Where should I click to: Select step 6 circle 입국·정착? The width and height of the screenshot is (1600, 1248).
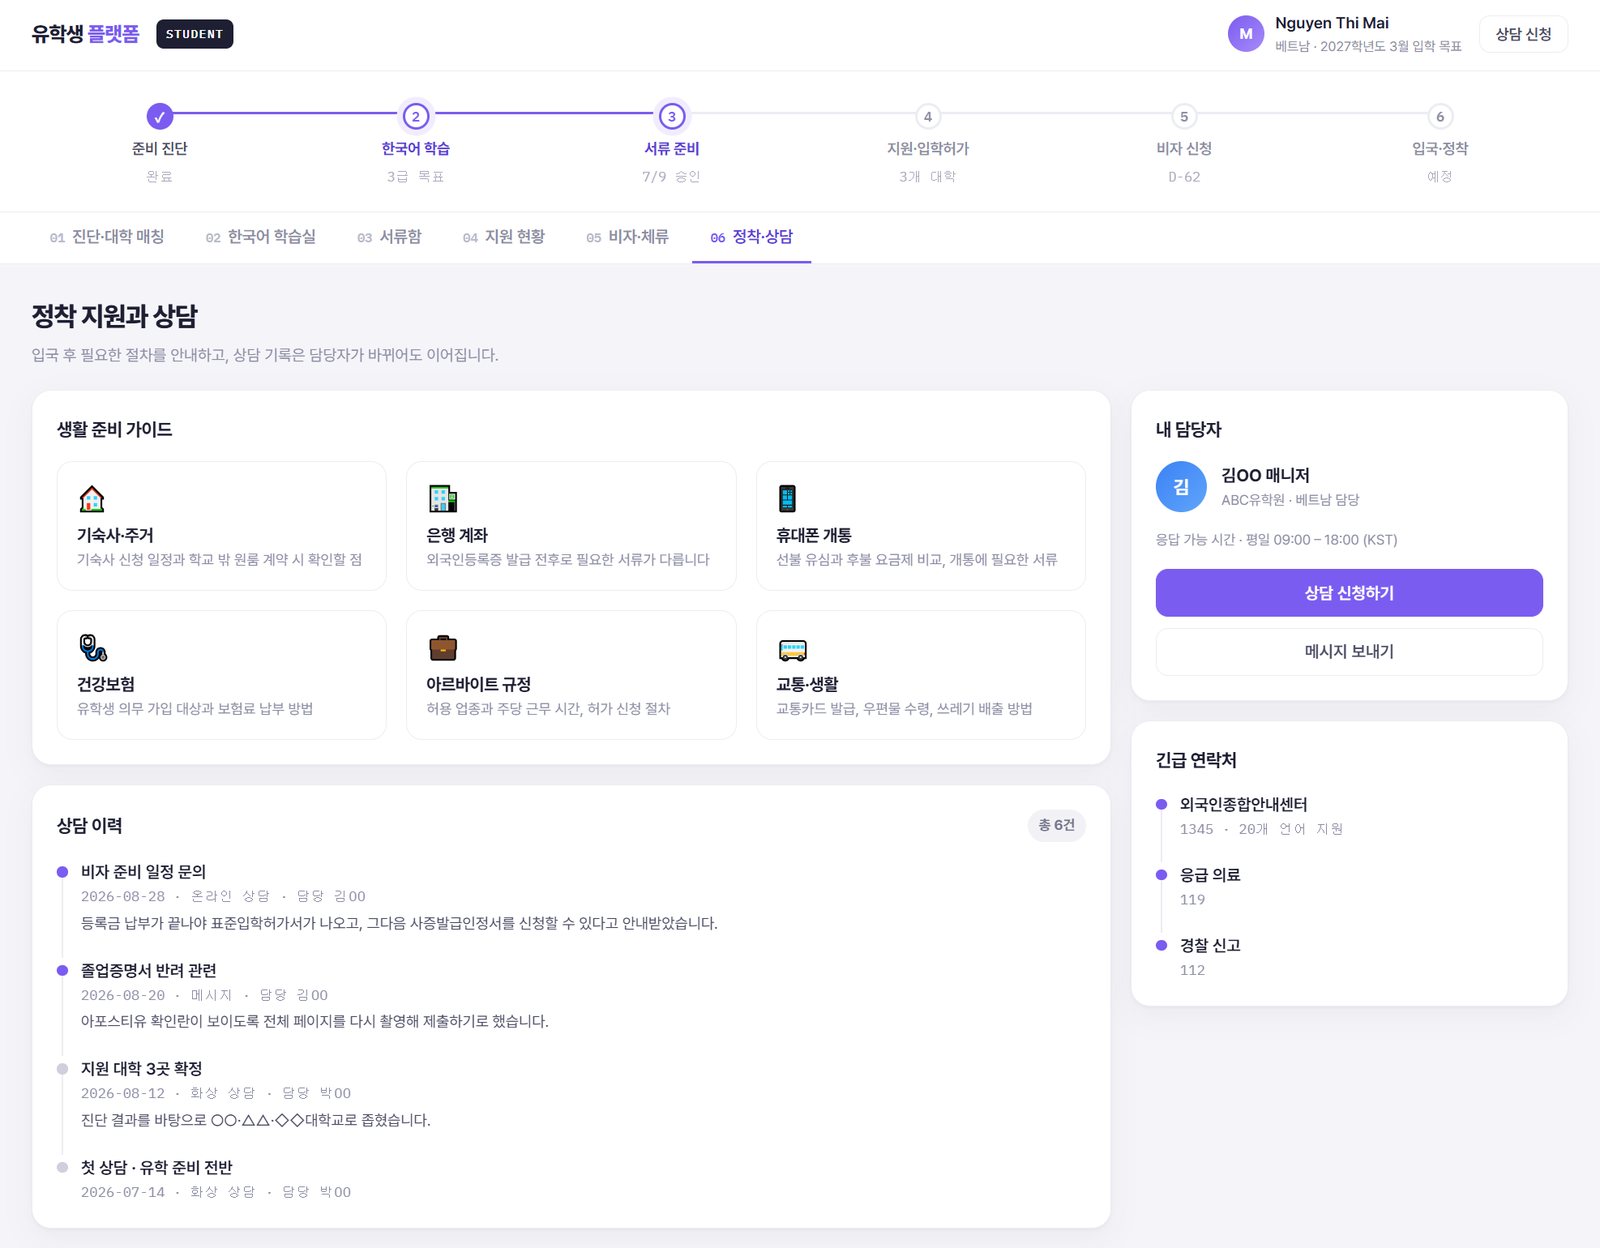[x=1440, y=116]
